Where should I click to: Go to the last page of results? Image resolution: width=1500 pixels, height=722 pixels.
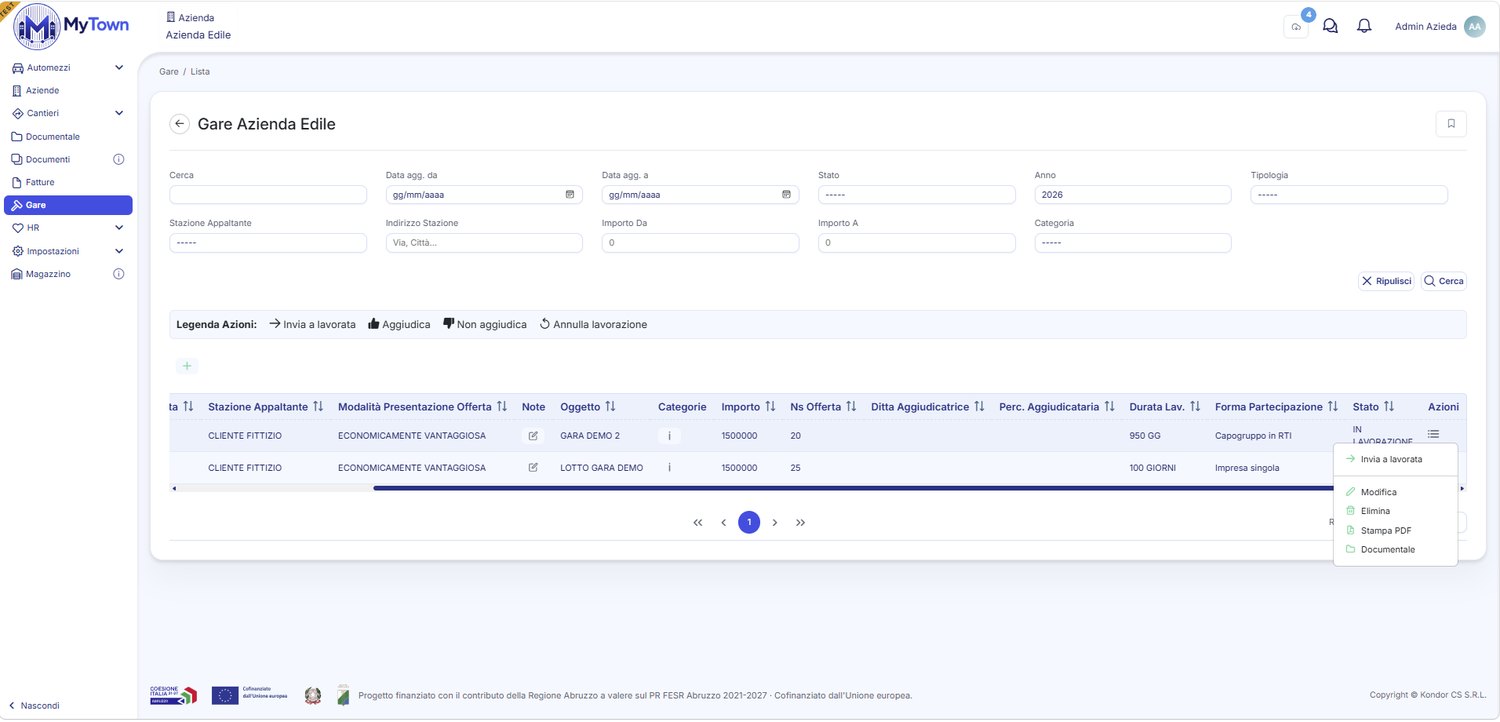801,522
